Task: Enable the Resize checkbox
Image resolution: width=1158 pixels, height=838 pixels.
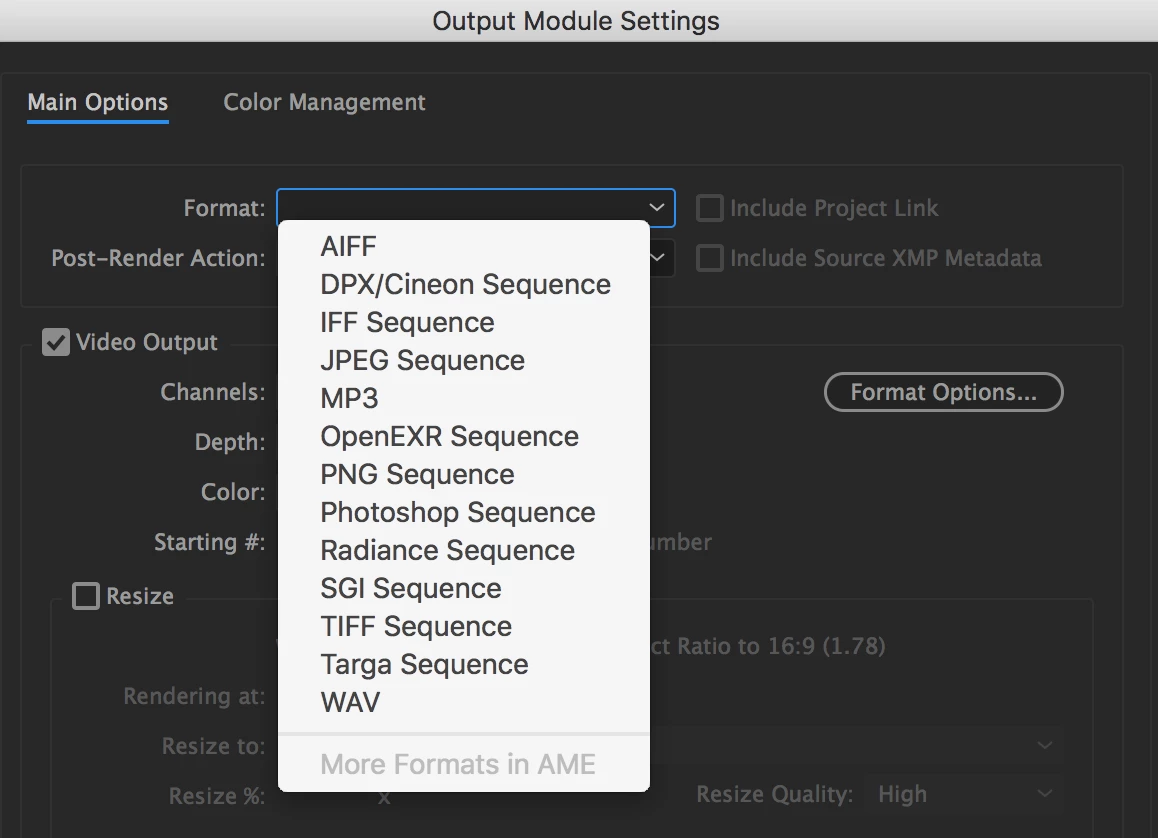Action: tap(86, 596)
